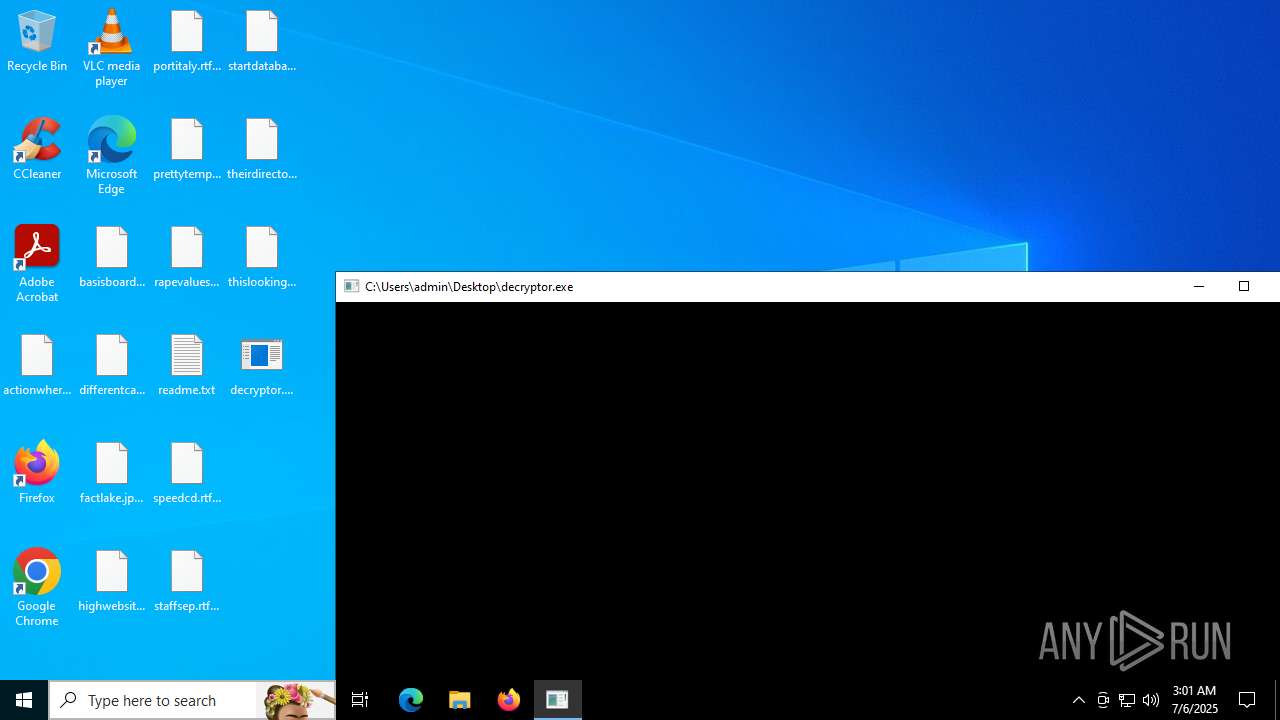Click the taskbar search box
The height and width of the screenshot is (720, 1280).
point(192,700)
